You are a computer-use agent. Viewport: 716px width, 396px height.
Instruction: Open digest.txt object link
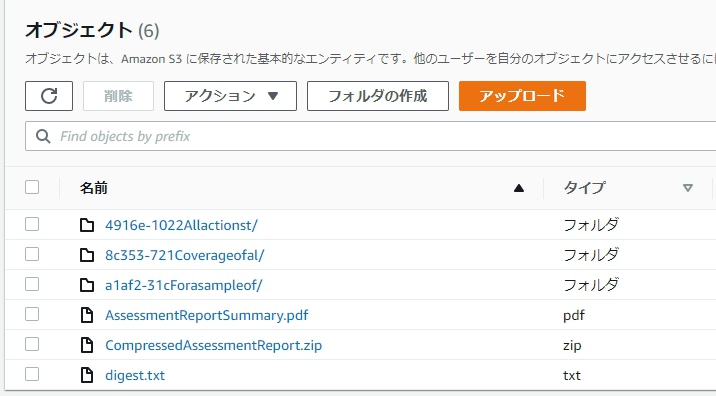click(x=135, y=375)
